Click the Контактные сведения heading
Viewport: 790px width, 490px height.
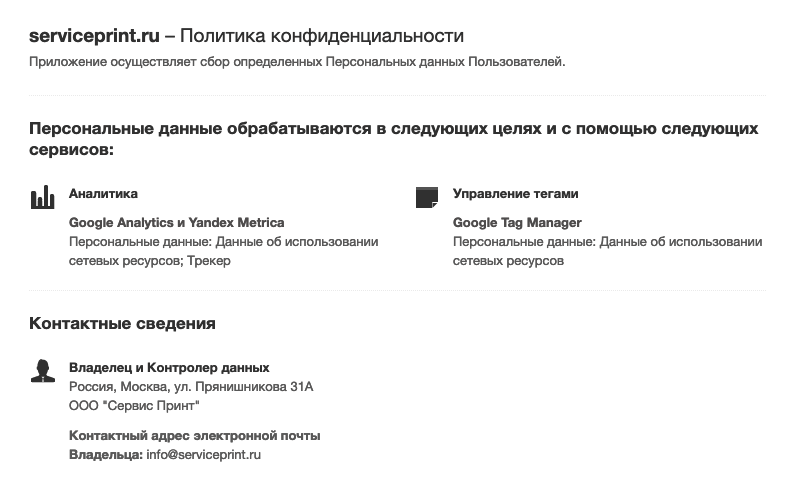point(122,324)
